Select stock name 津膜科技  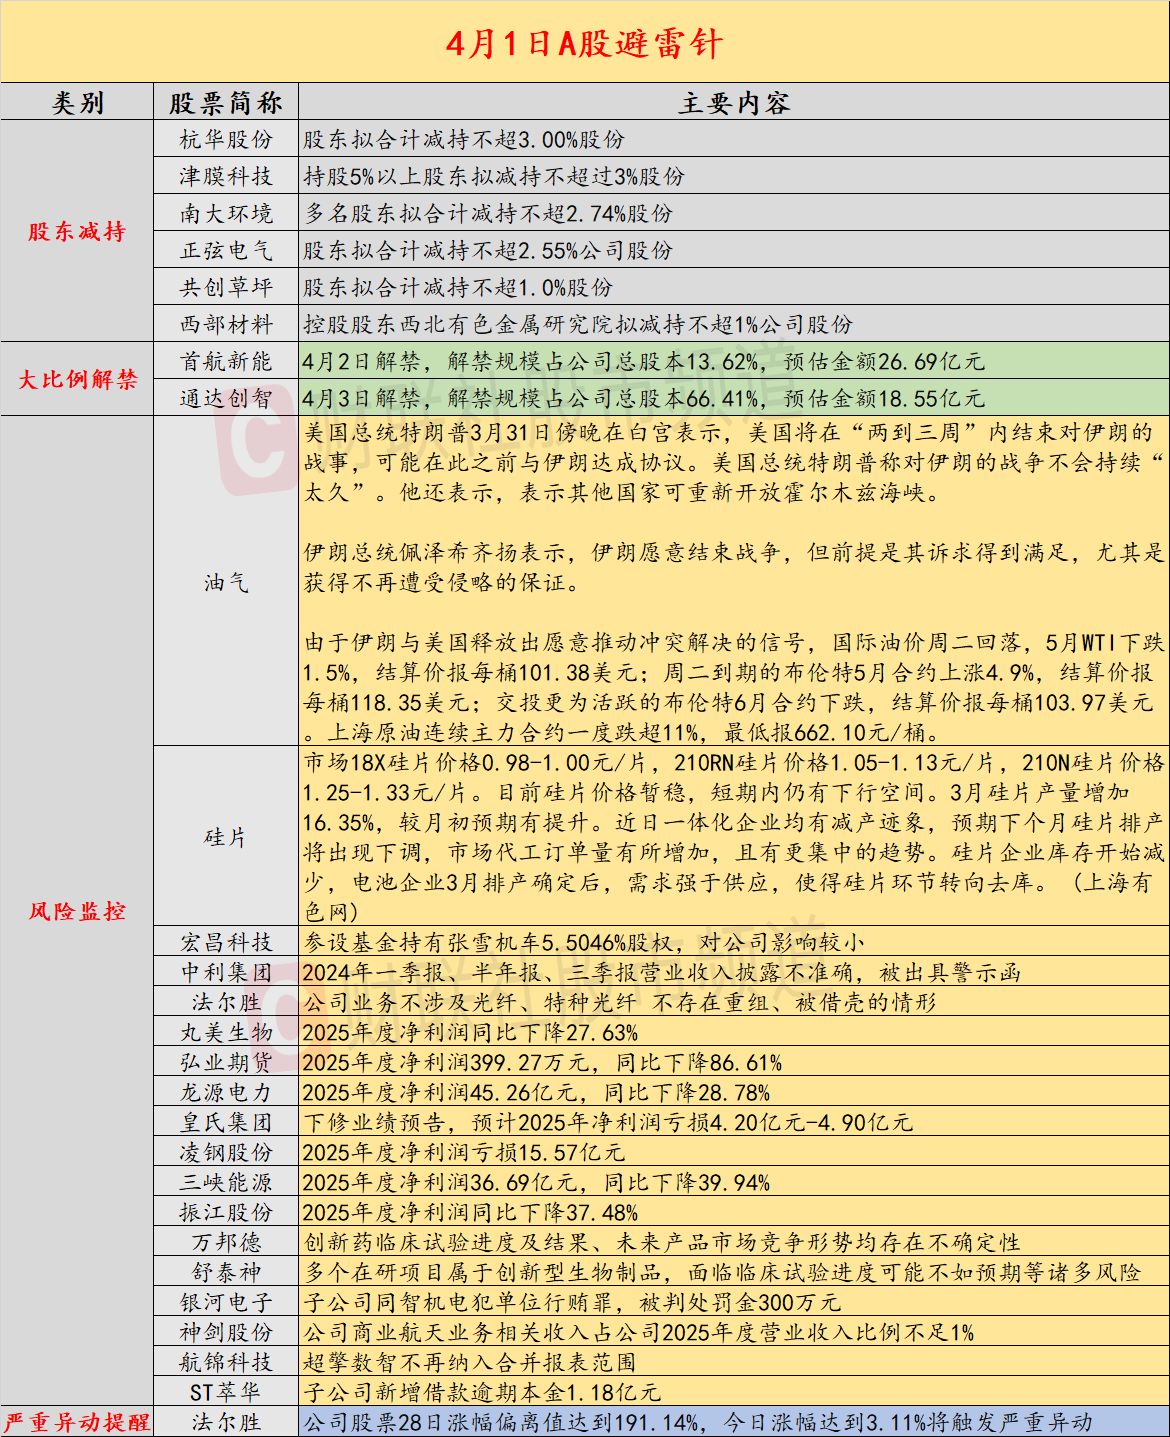point(226,176)
